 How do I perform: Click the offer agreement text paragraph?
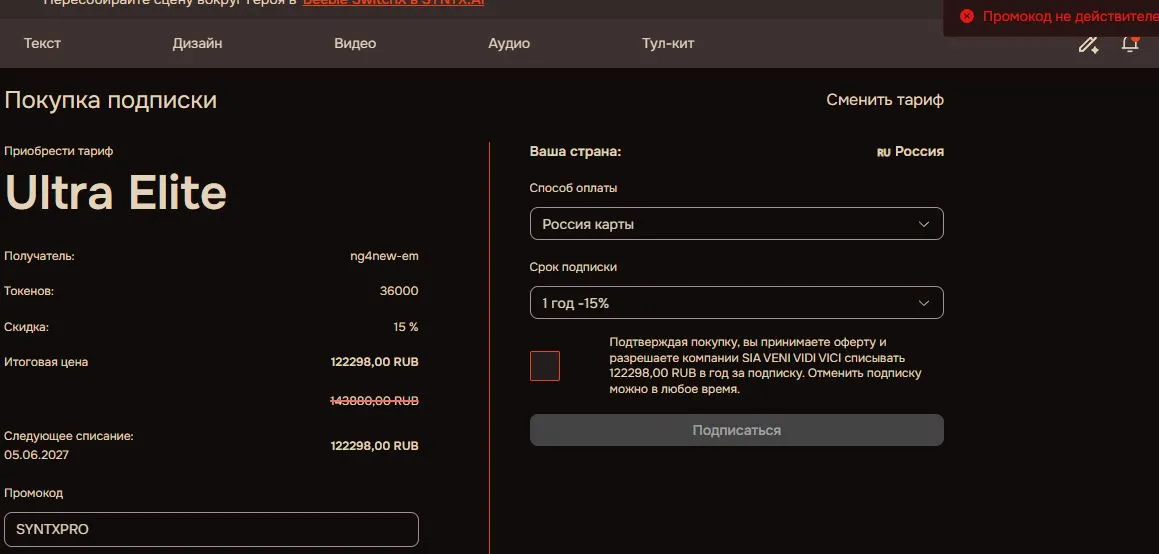(765, 366)
